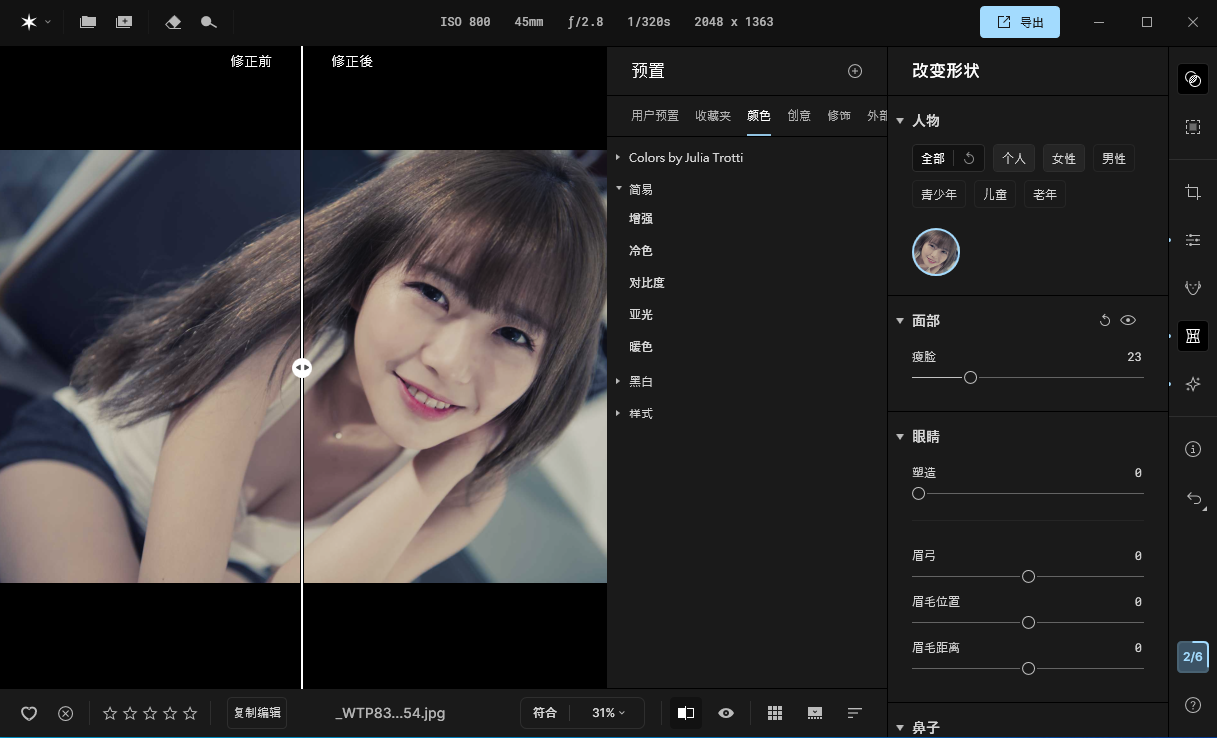Open the 31% zoom dropdown
The width and height of the screenshot is (1217, 738).
tap(608, 713)
